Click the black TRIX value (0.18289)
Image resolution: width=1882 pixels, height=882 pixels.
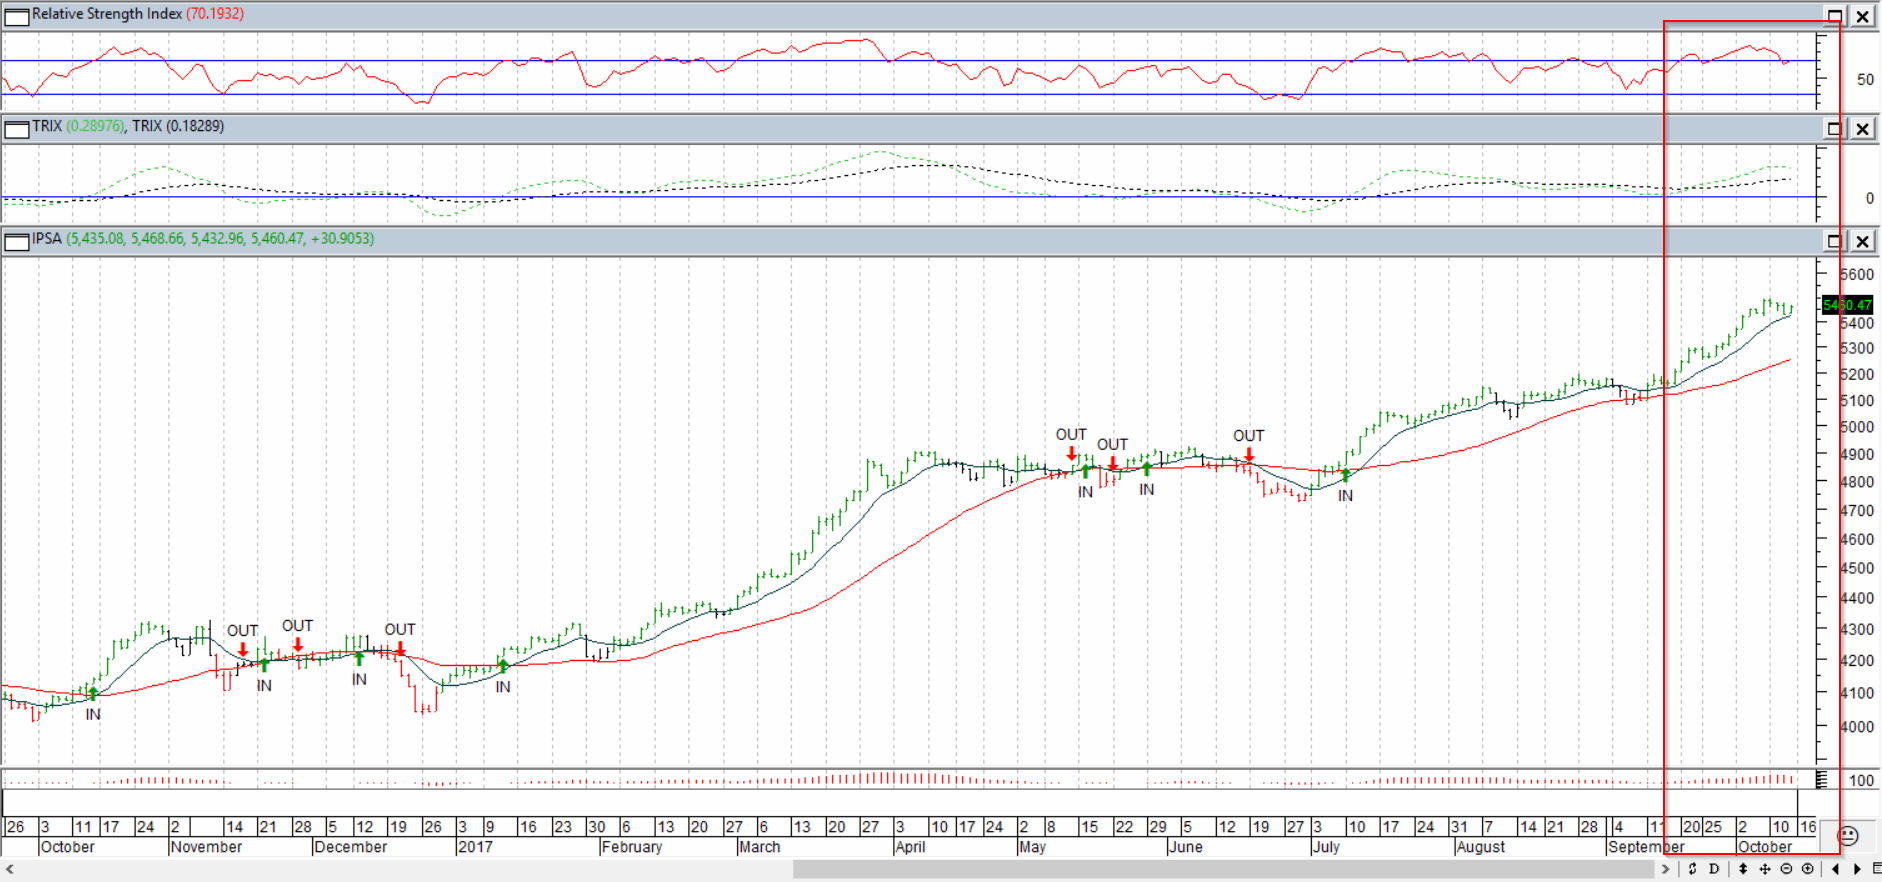click(x=195, y=126)
